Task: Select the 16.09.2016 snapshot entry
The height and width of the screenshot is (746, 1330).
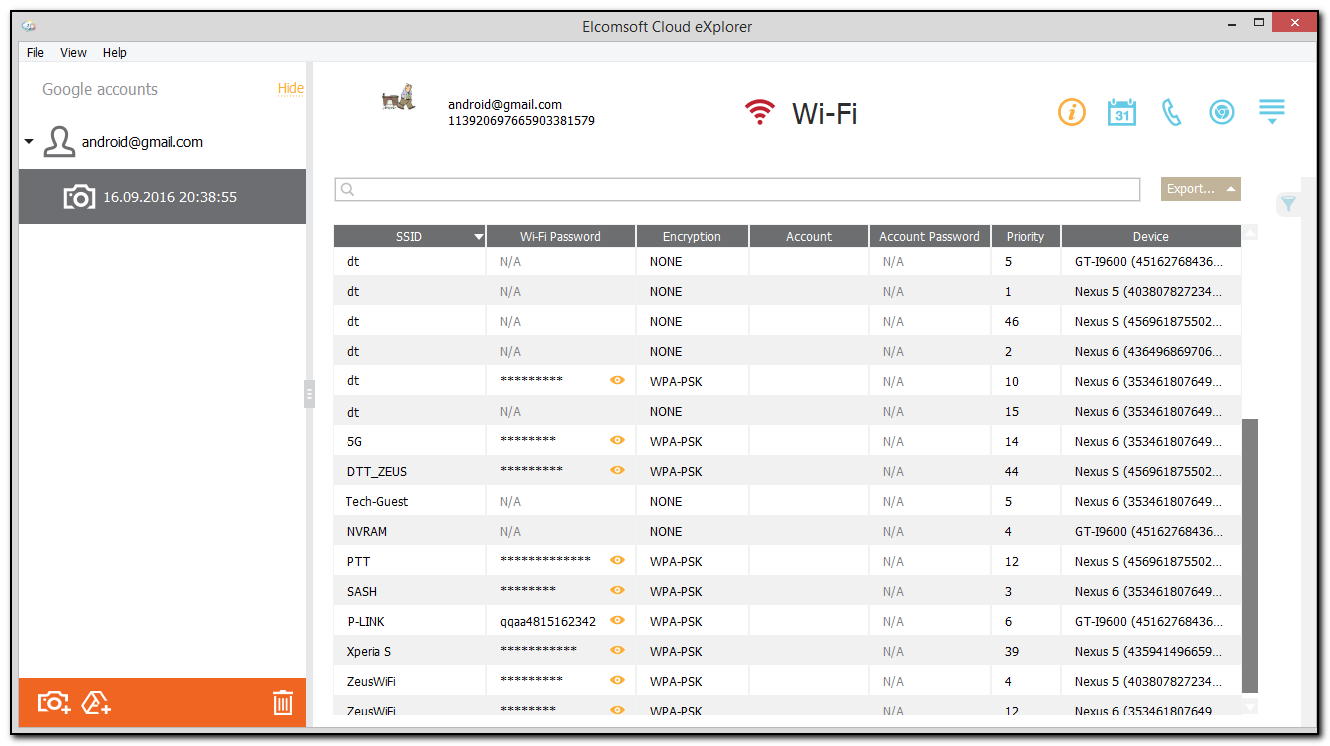Action: (160, 196)
